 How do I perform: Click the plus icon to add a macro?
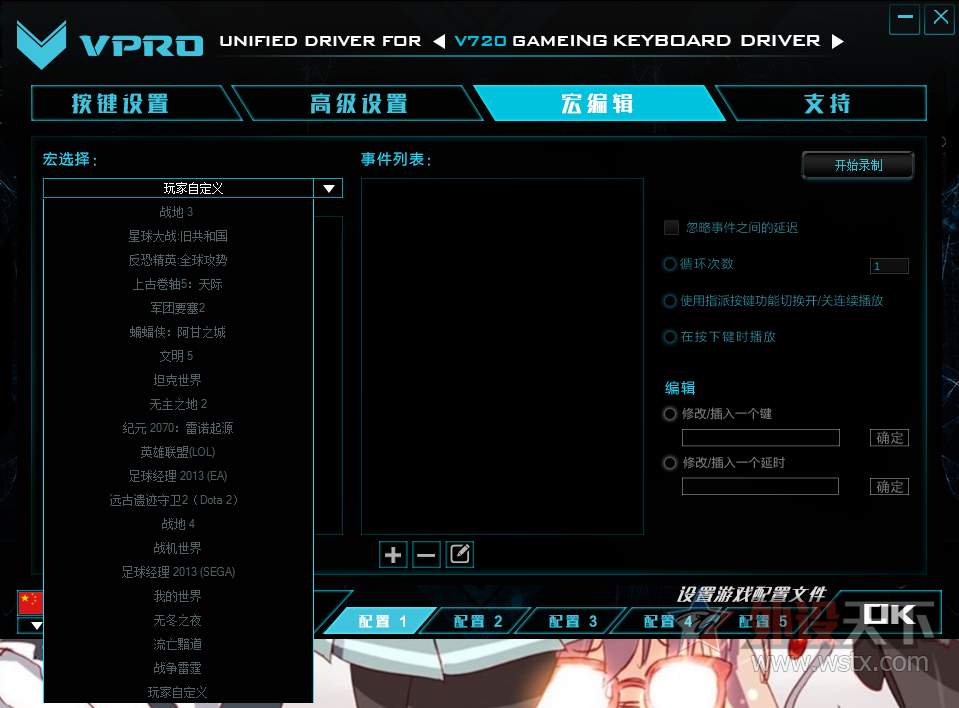[x=392, y=554]
